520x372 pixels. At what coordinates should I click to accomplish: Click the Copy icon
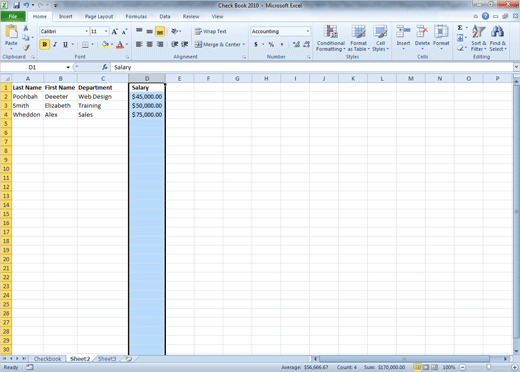(x=26, y=38)
